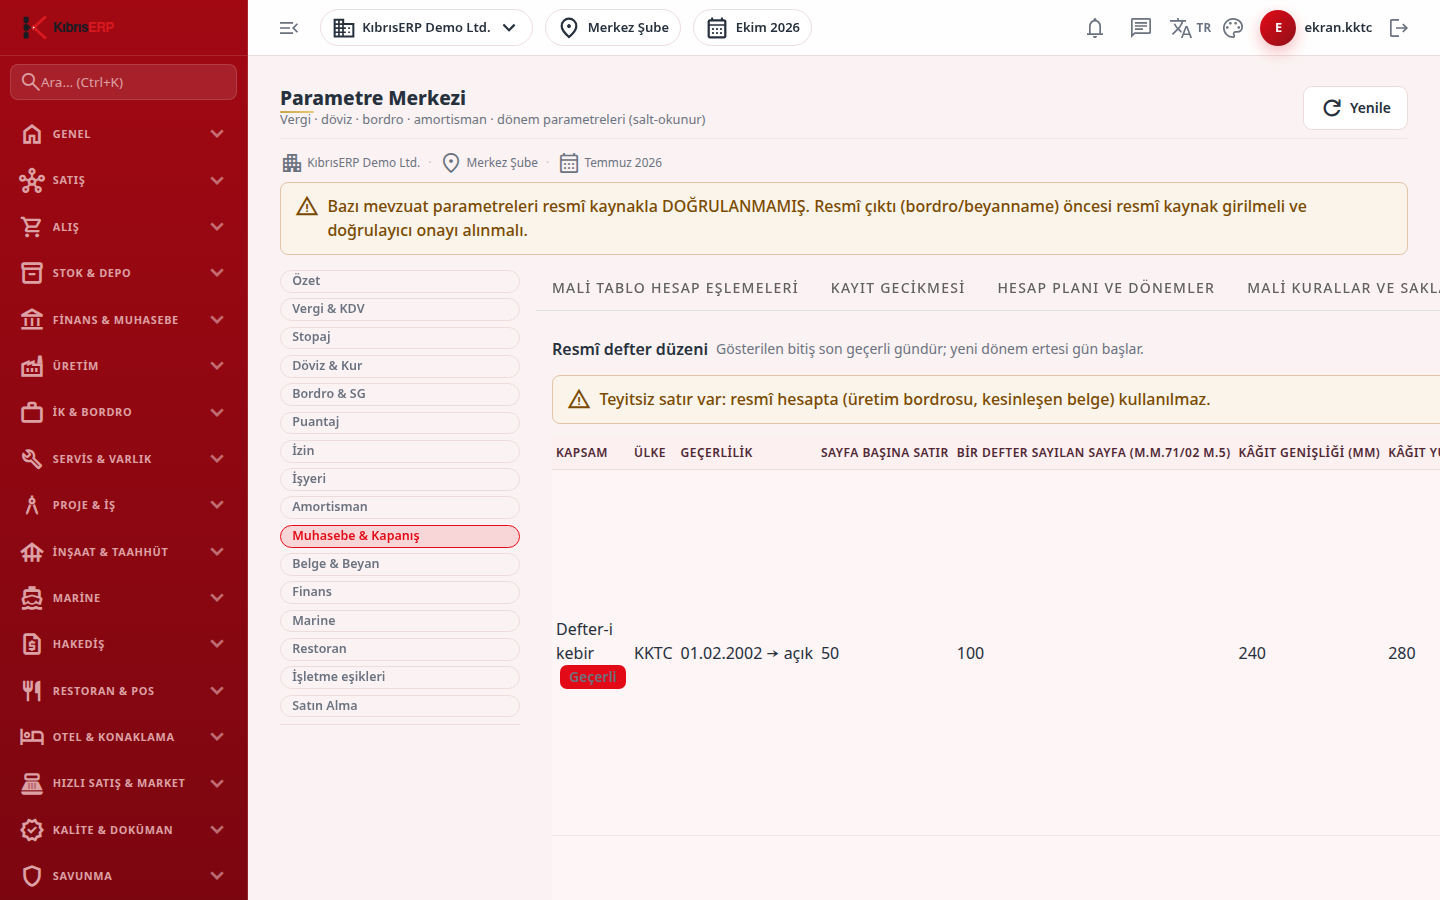Image resolution: width=1440 pixels, height=900 pixels.
Task: Open the theme palette icon
Action: (x=1233, y=28)
